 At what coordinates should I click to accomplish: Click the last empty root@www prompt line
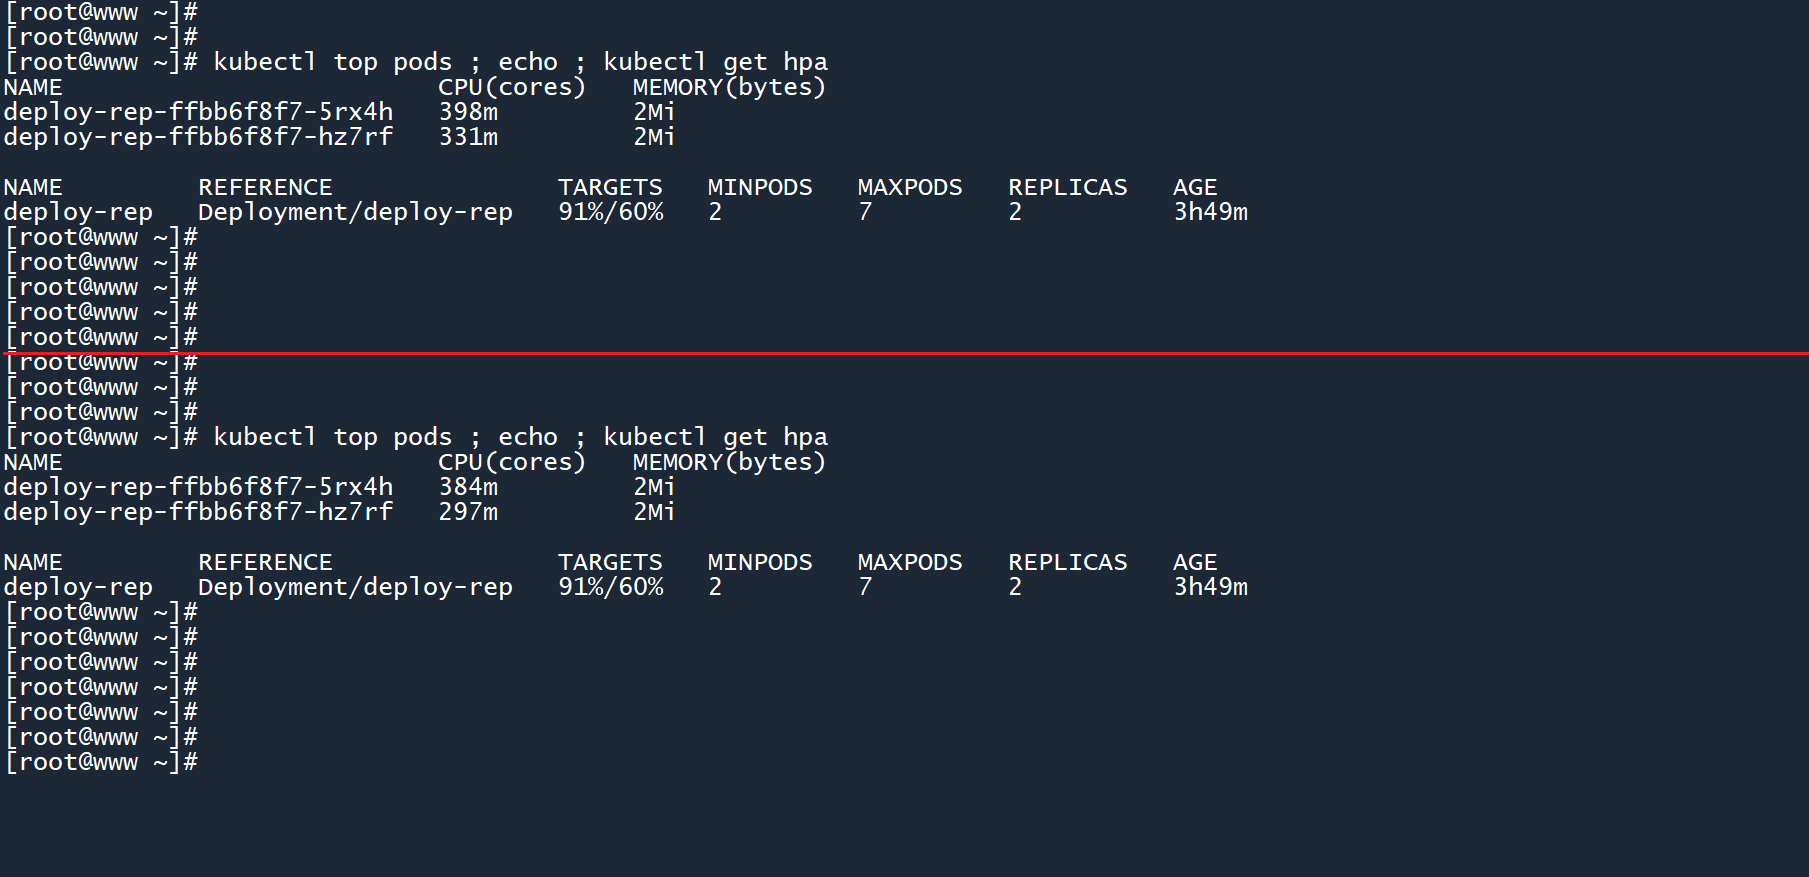101,762
